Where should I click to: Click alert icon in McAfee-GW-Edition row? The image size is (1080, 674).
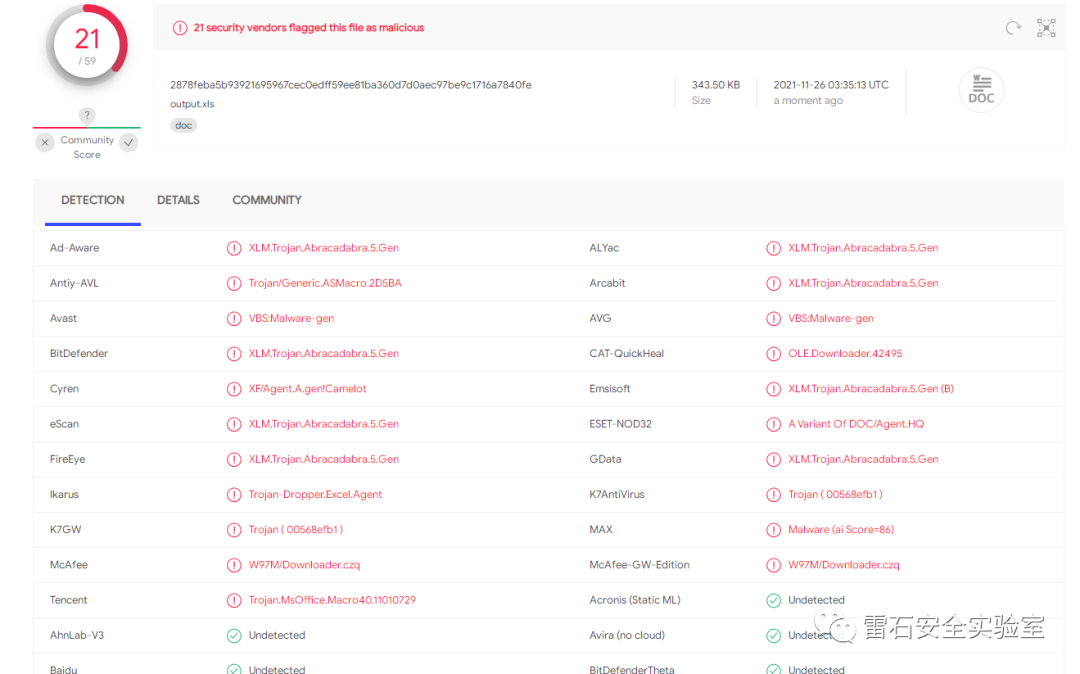[773, 565]
